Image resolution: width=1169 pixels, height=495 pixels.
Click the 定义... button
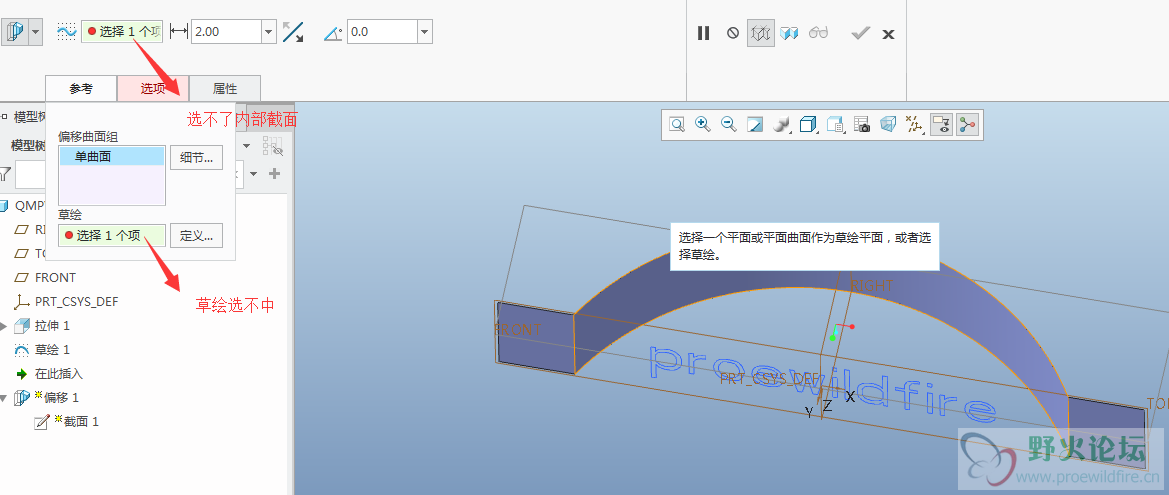click(197, 236)
